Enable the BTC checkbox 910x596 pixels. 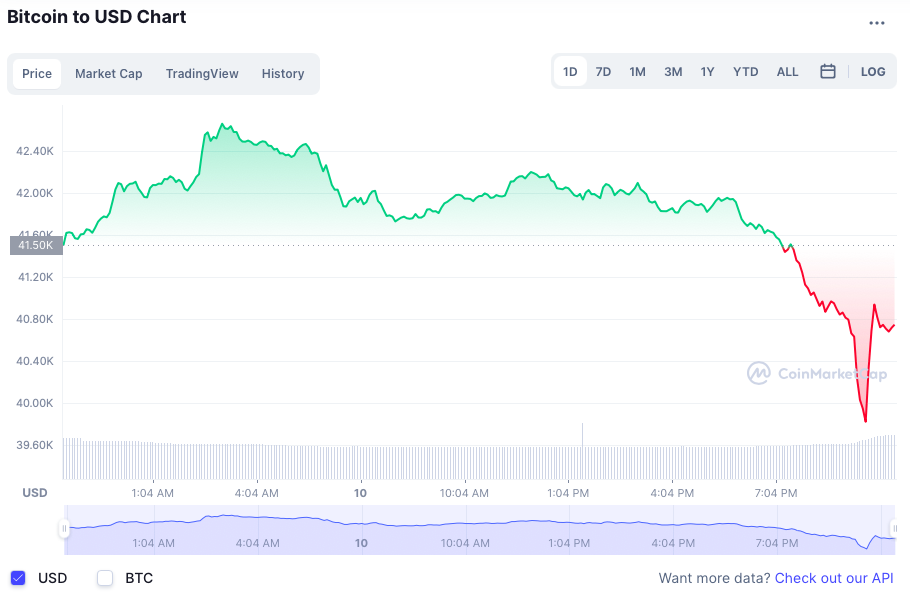coord(105,578)
